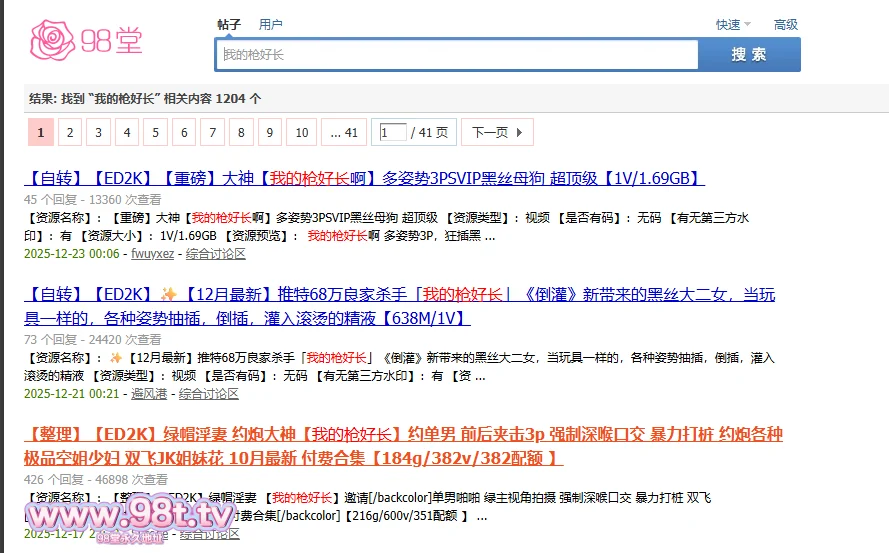Go to results page 7
Viewport: 889px width, 553px height.
[212, 132]
